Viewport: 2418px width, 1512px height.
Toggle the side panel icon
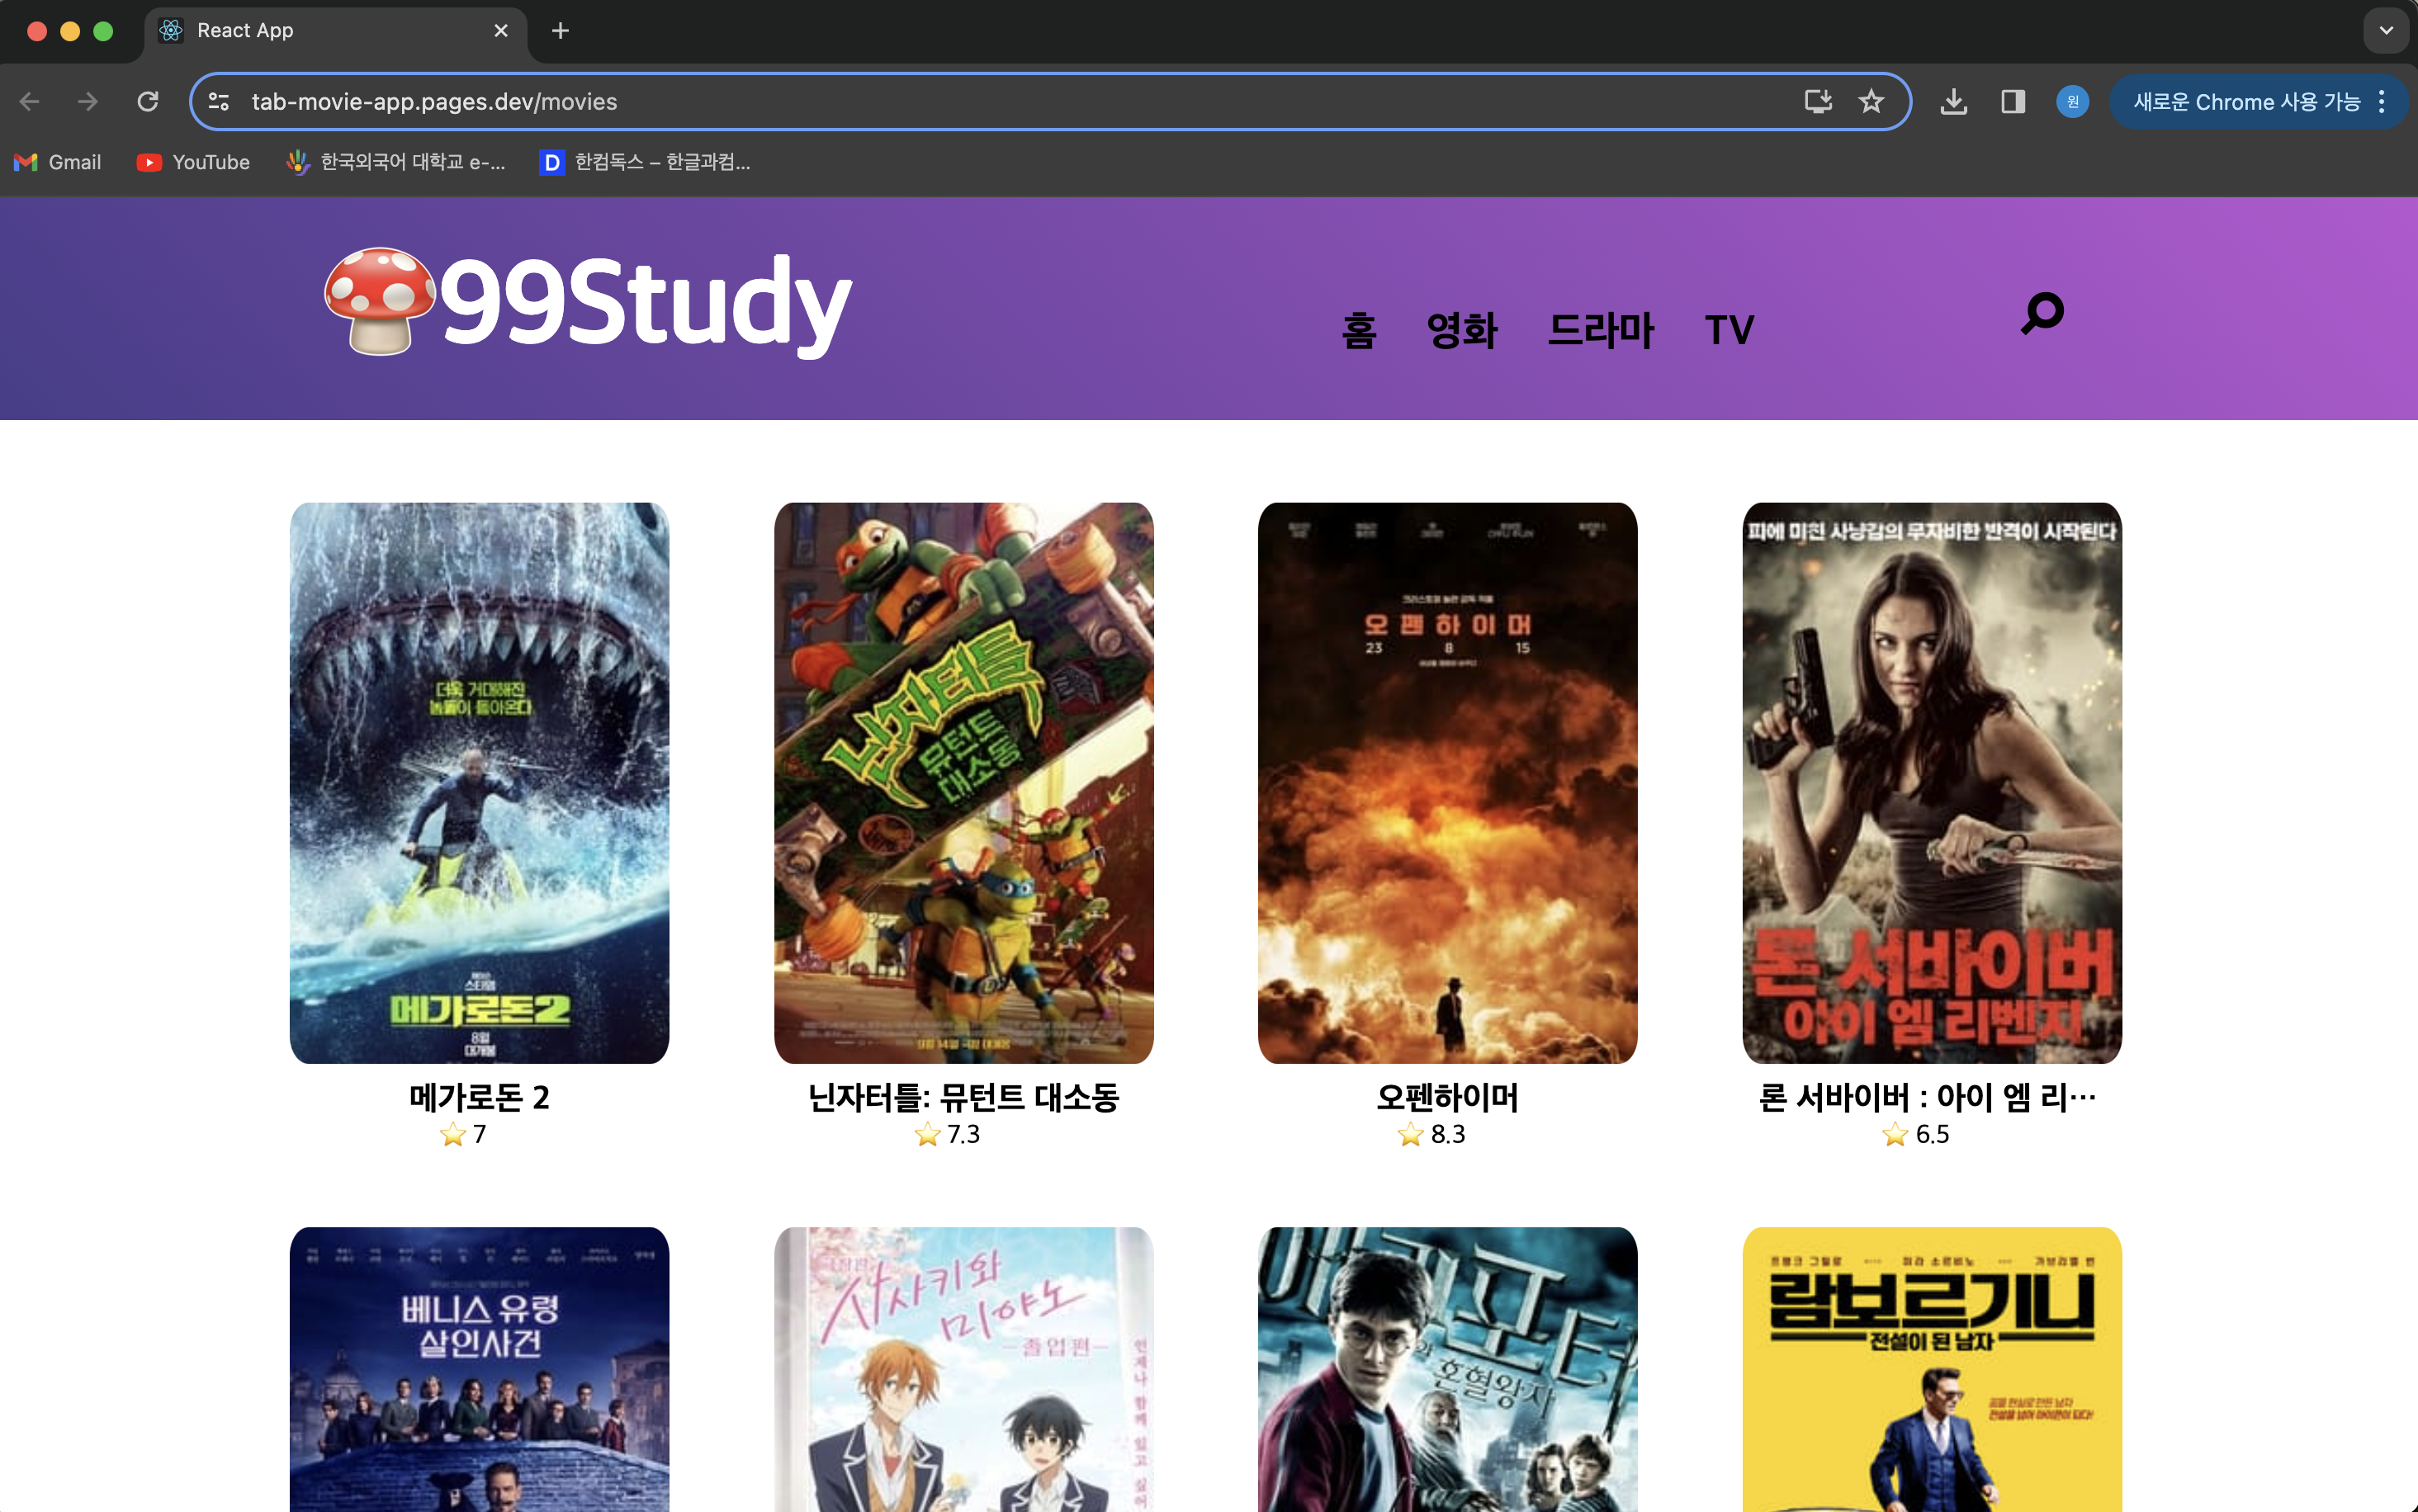[x=2013, y=101]
